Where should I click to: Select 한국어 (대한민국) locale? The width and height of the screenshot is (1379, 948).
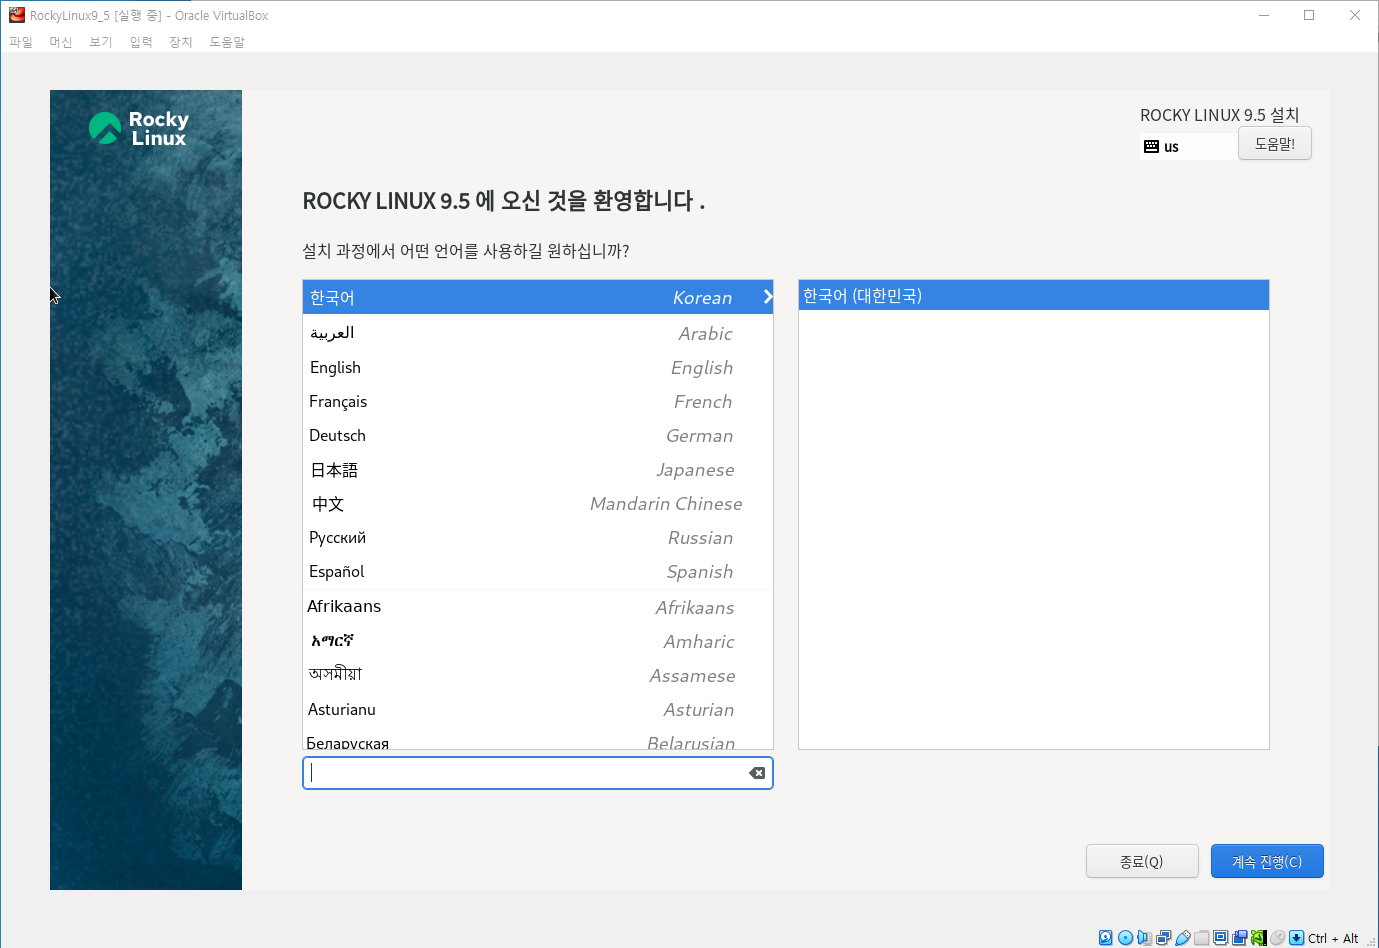coord(1034,296)
